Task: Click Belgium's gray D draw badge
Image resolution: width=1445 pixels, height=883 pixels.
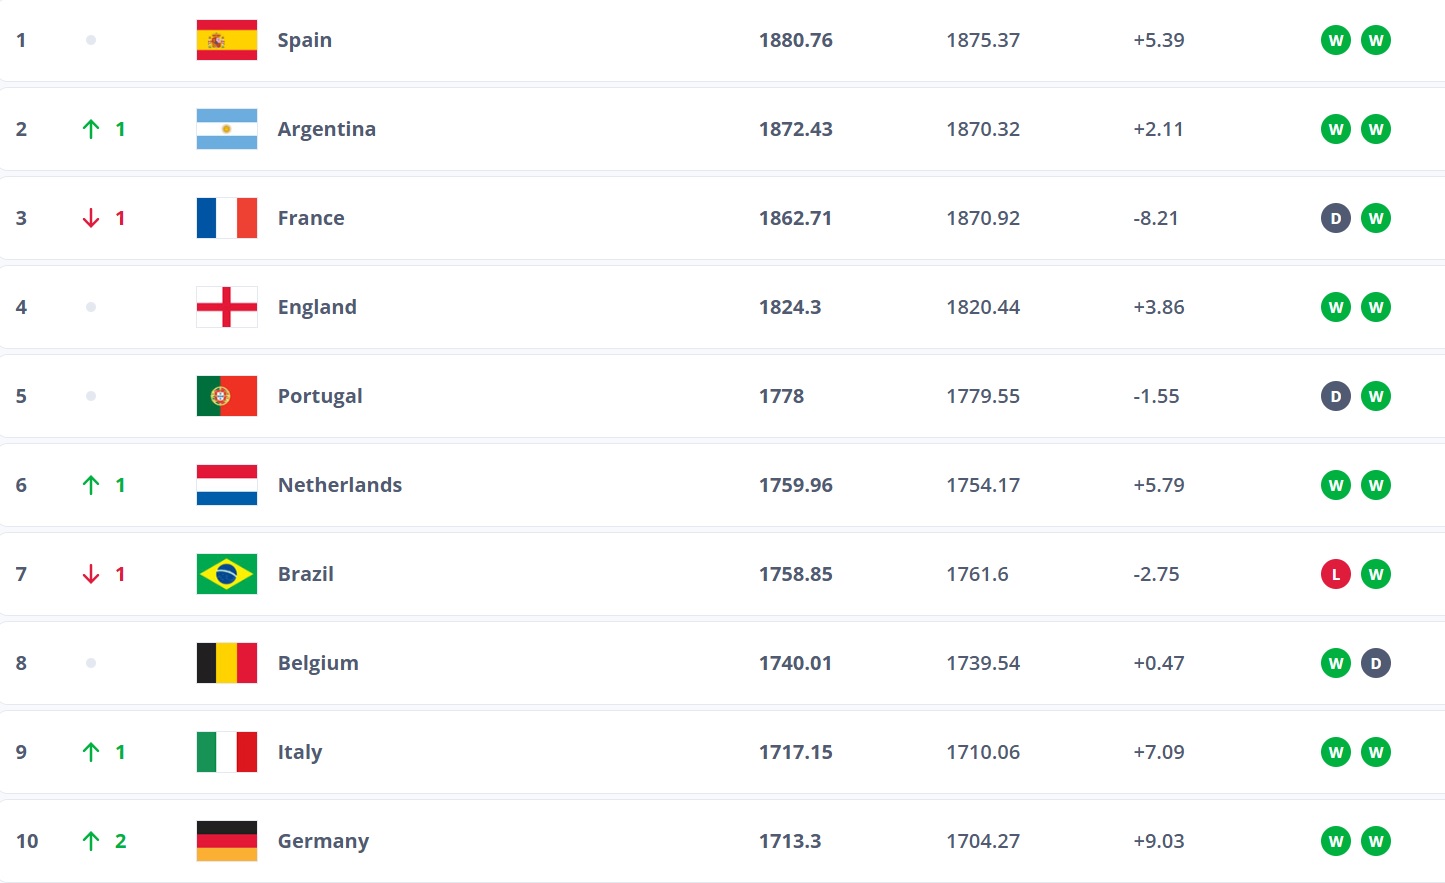Action: point(1376,663)
